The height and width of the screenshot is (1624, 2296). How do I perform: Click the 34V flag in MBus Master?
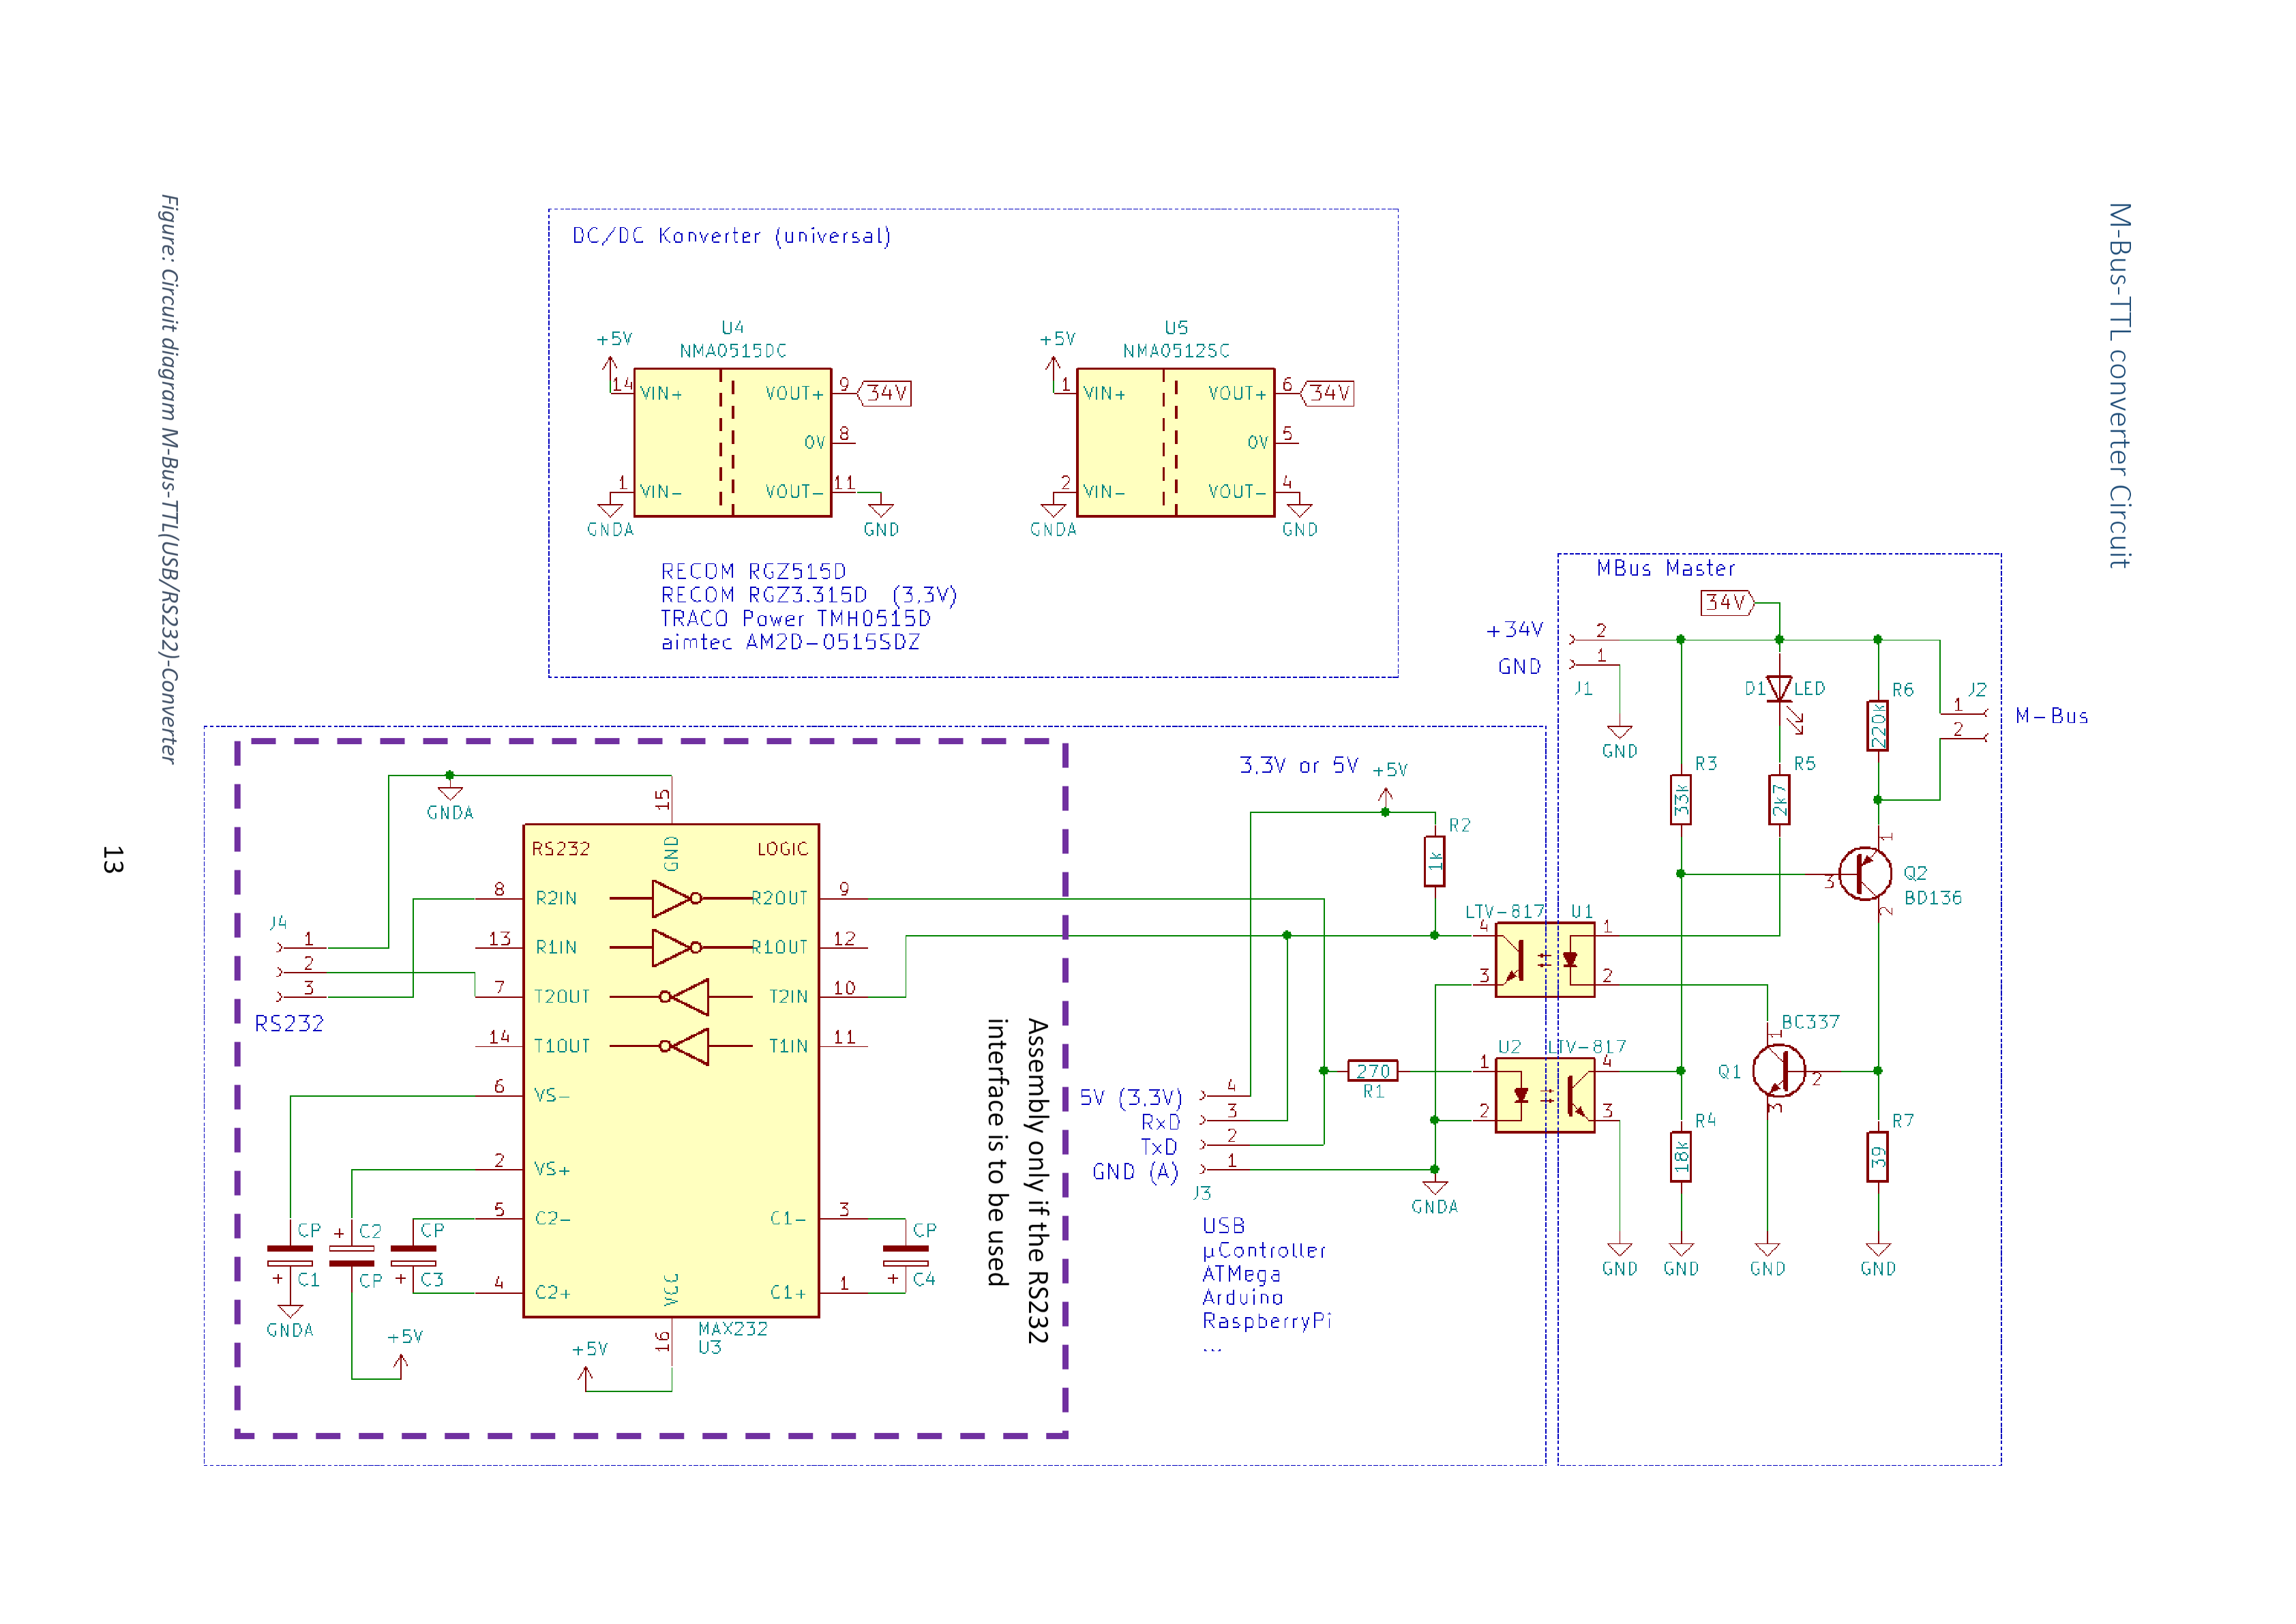(1727, 603)
